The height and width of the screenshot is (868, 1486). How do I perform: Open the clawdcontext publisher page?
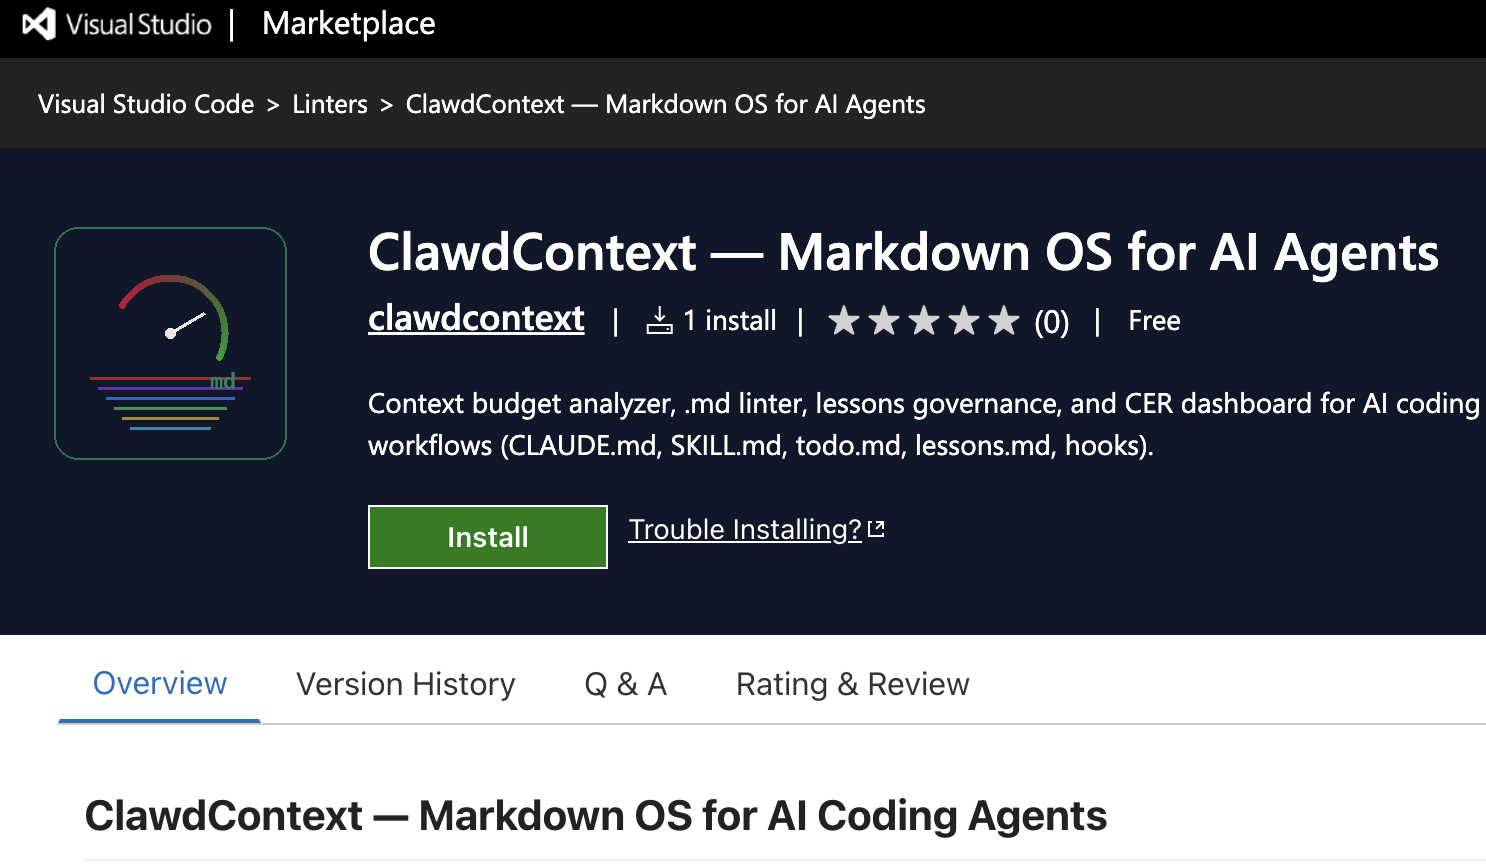click(x=476, y=319)
